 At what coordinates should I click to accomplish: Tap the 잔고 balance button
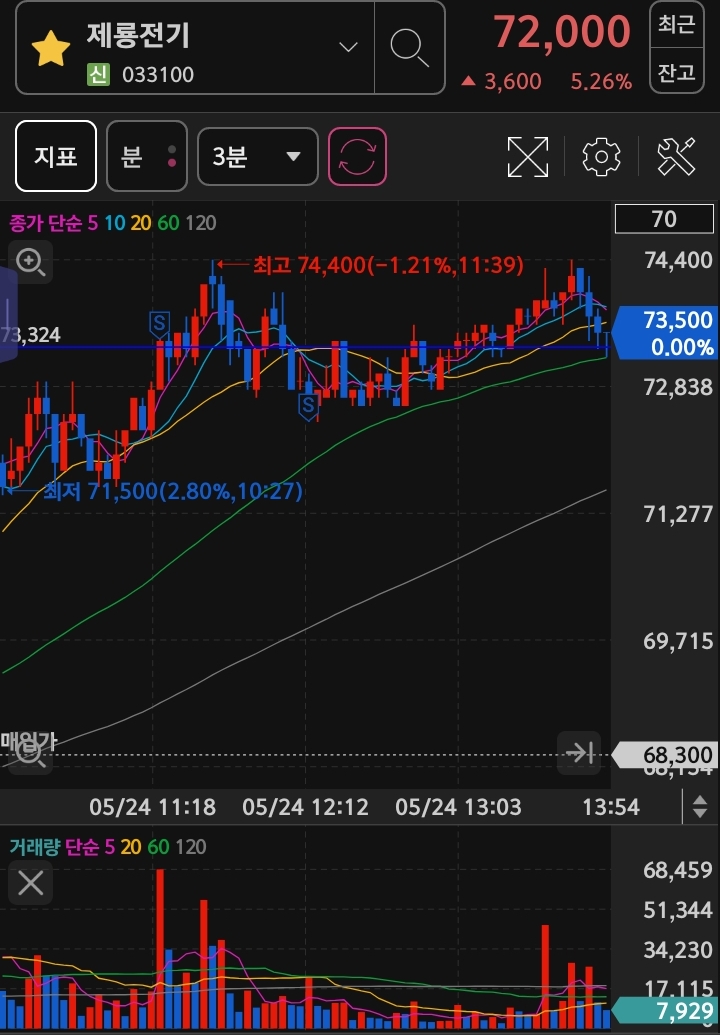coord(676,71)
